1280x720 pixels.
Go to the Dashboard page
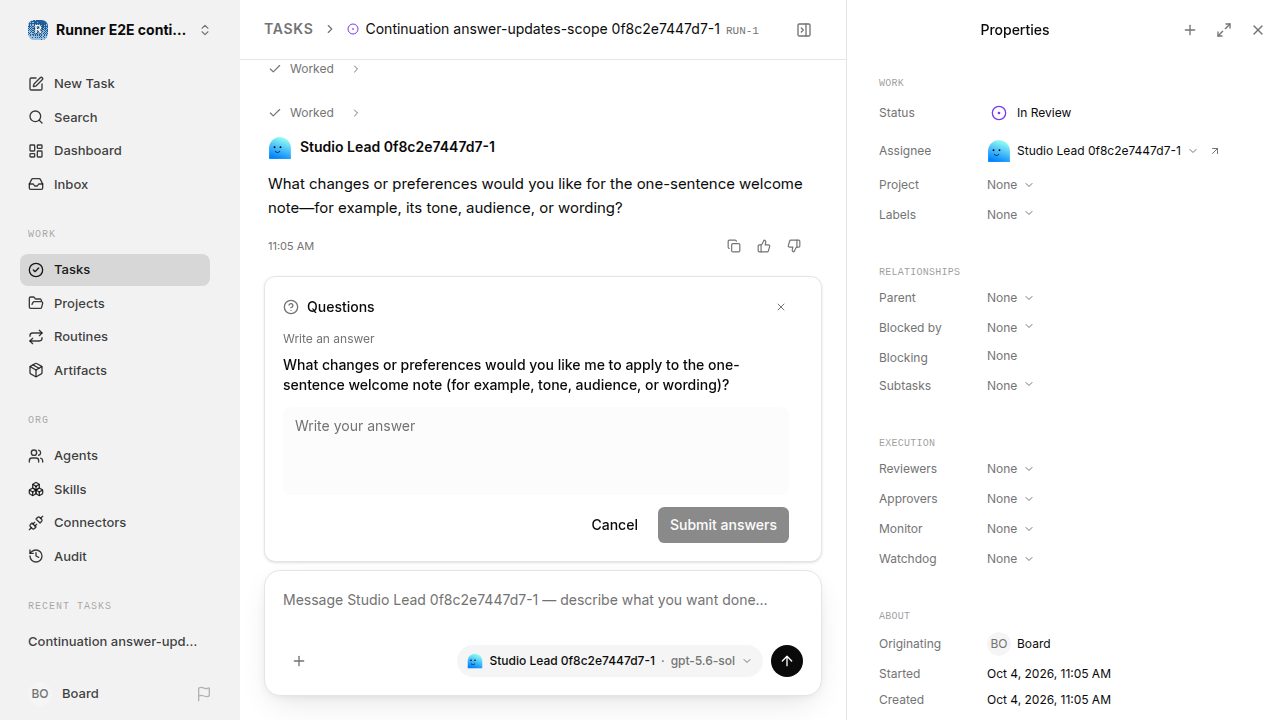[x=115, y=151]
